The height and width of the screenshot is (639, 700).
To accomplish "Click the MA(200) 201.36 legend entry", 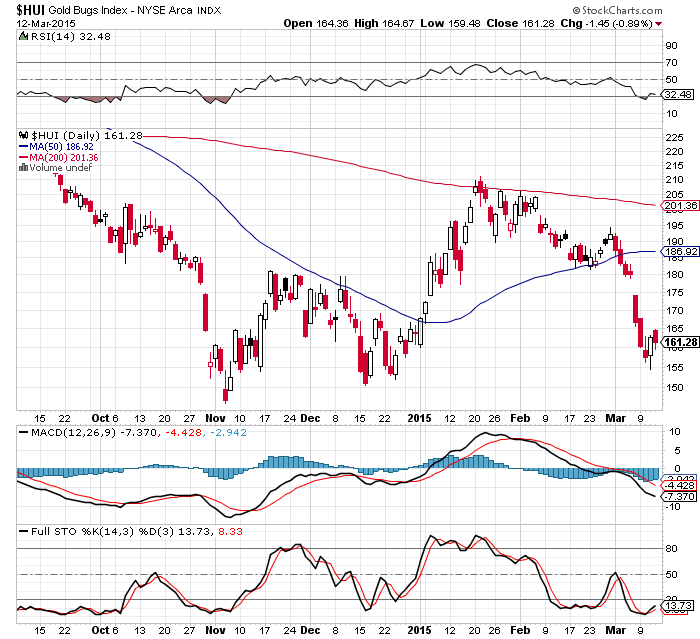I will click(58, 157).
